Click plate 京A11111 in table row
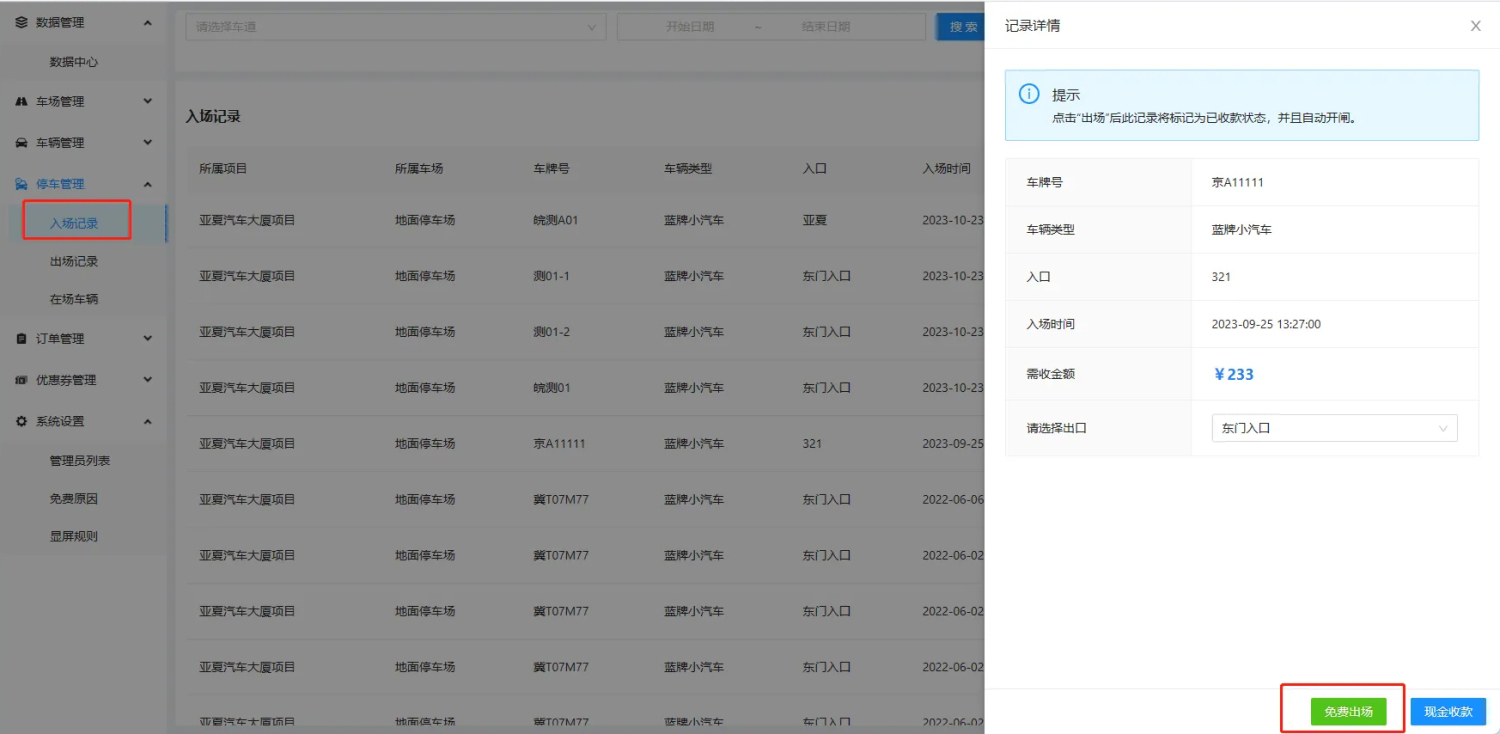Image resolution: width=1500 pixels, height=734 pixels. [559, 444]
